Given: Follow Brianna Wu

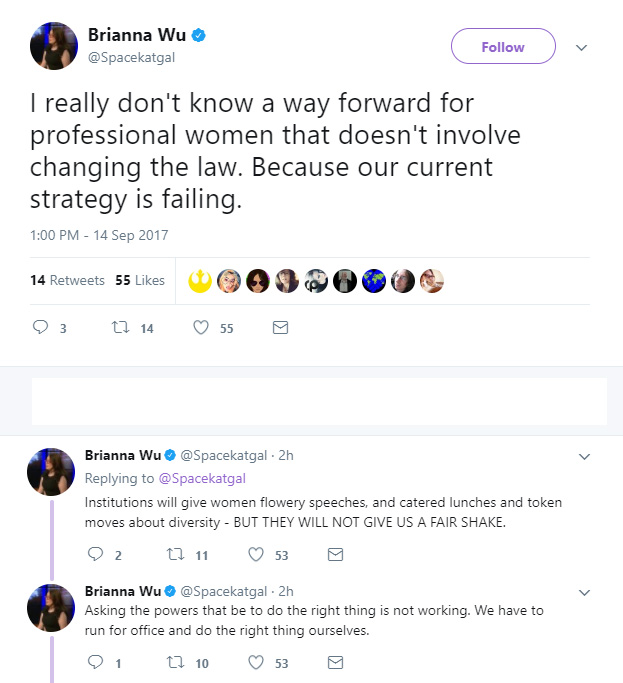Looking at the screenshot, I should point(503,46).
